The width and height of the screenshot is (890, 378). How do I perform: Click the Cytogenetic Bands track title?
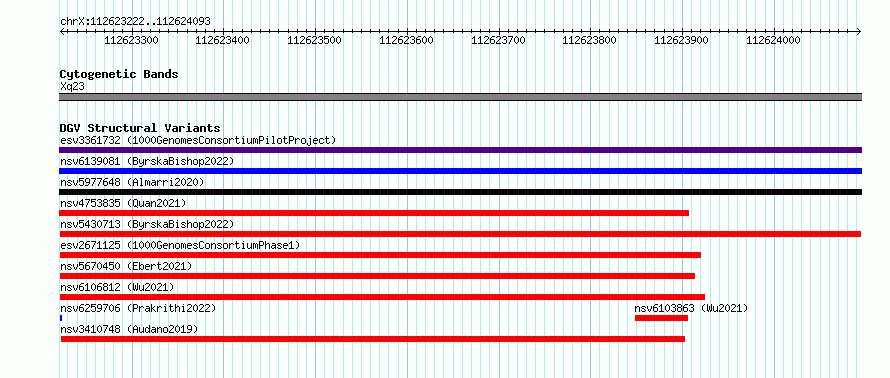(x=119, y=74)
